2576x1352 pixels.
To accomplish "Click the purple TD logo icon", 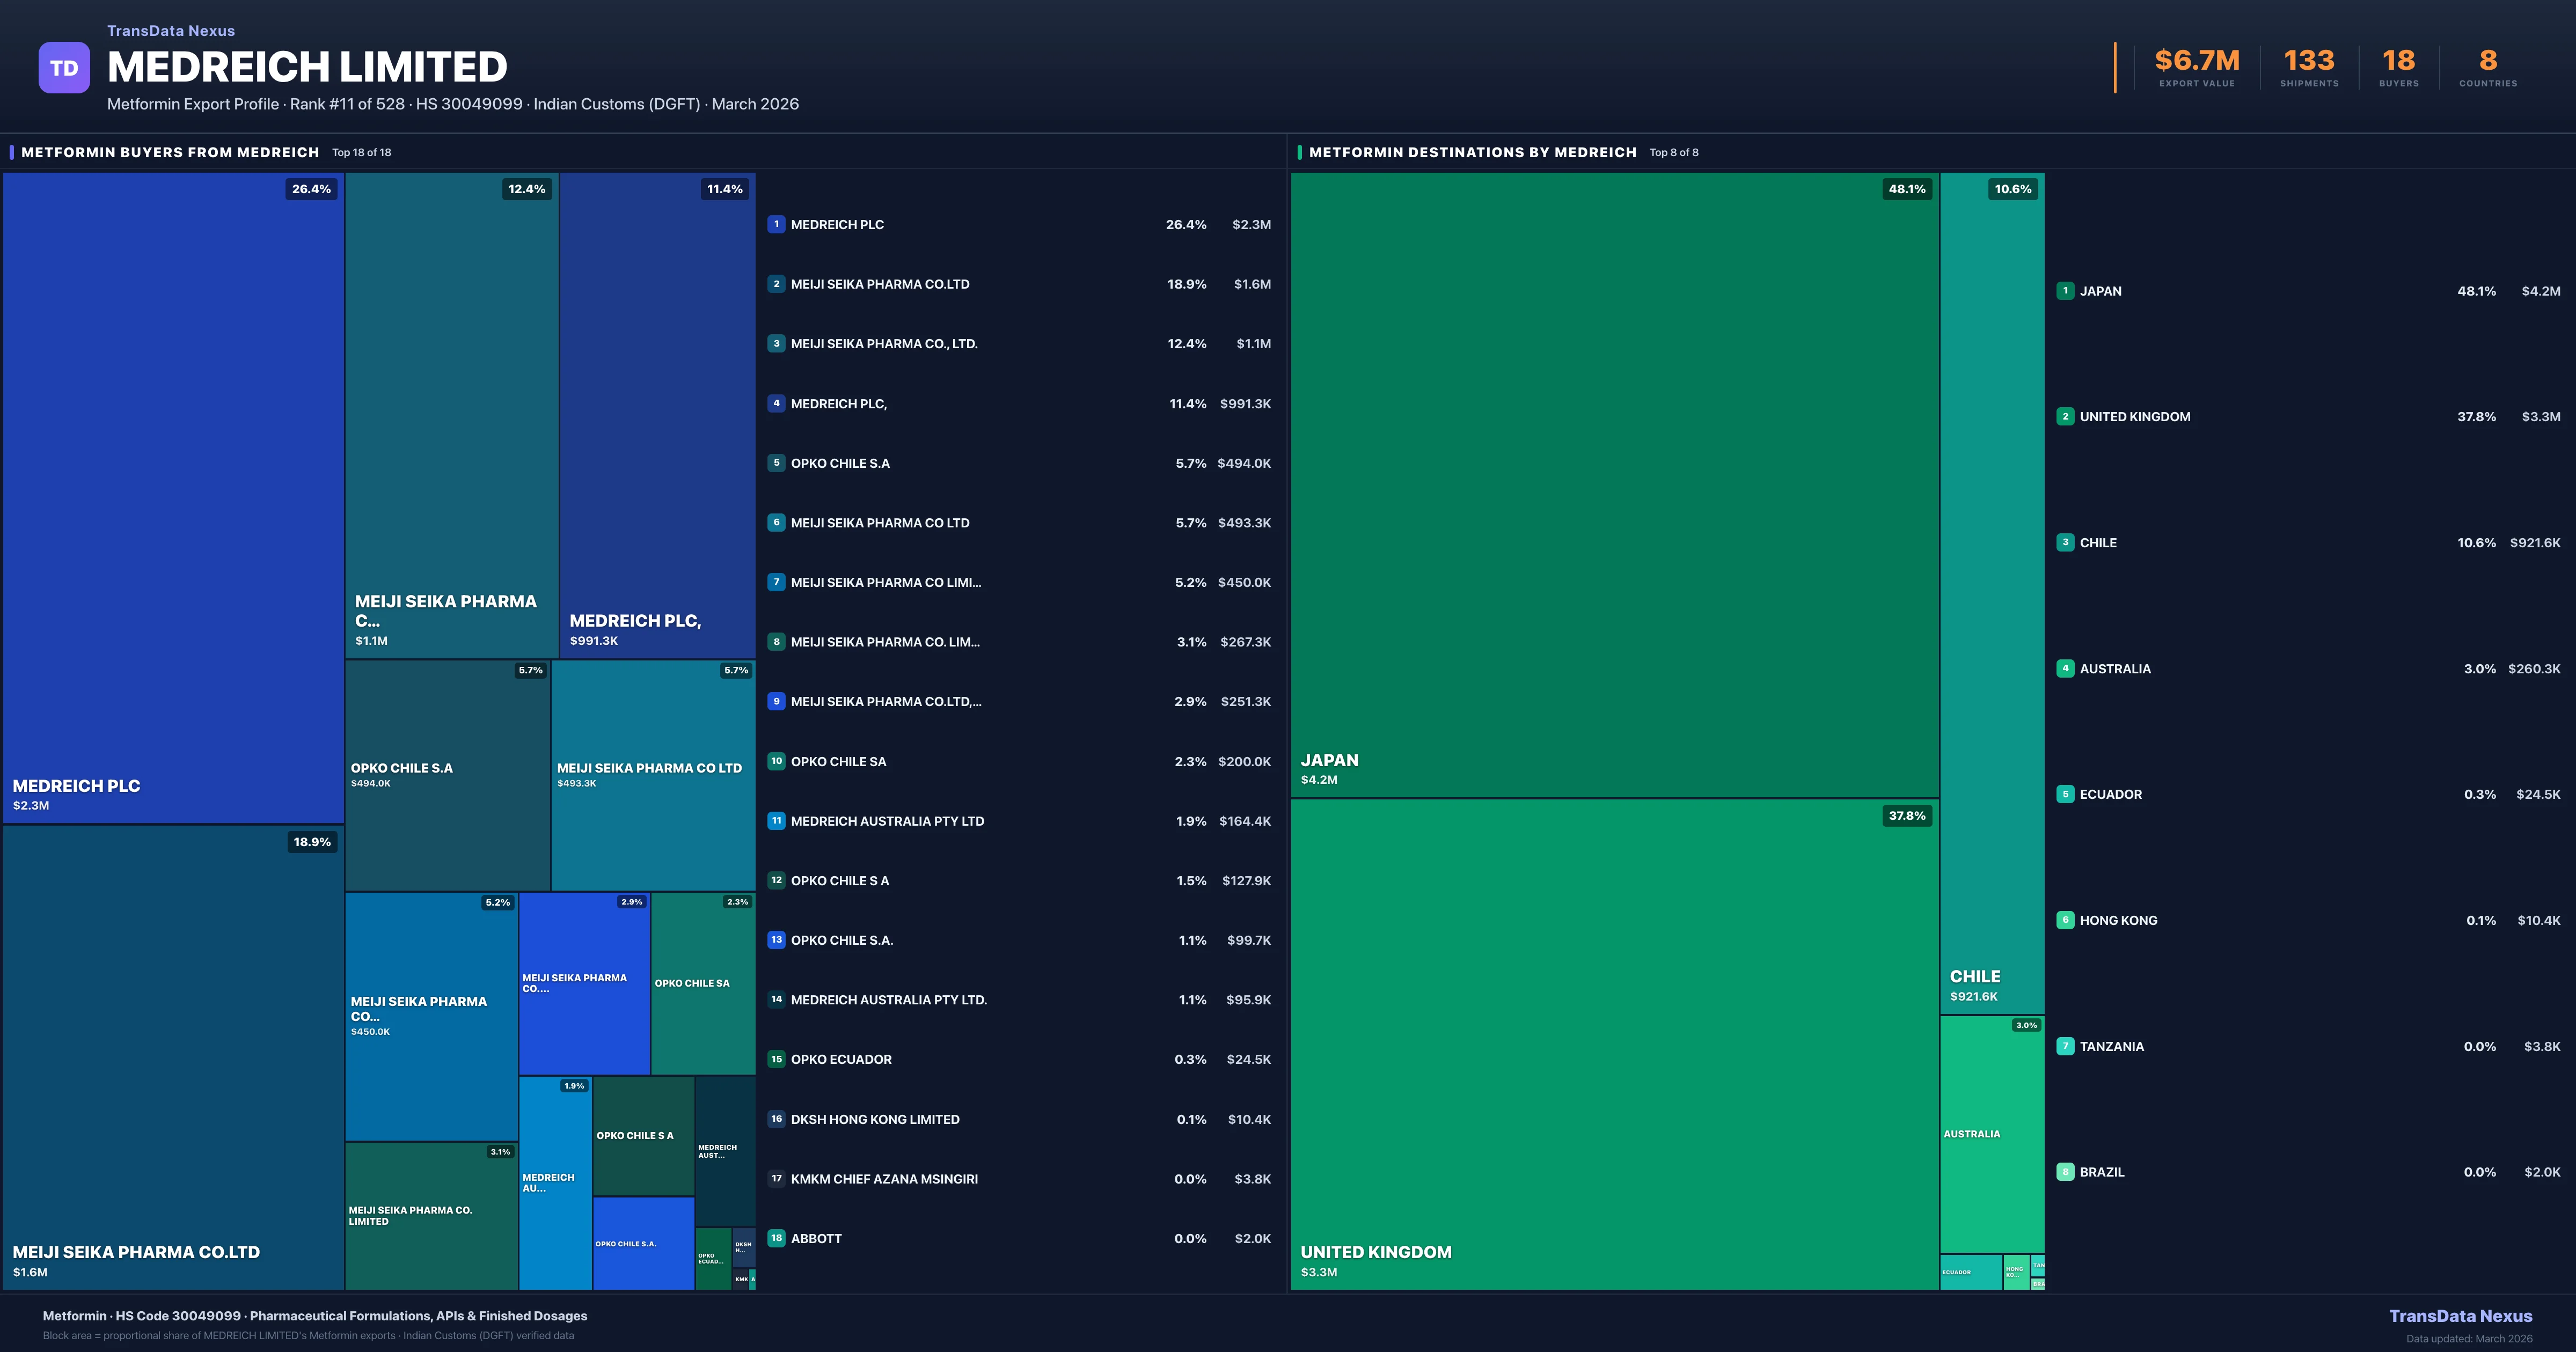I will point(64,68).
